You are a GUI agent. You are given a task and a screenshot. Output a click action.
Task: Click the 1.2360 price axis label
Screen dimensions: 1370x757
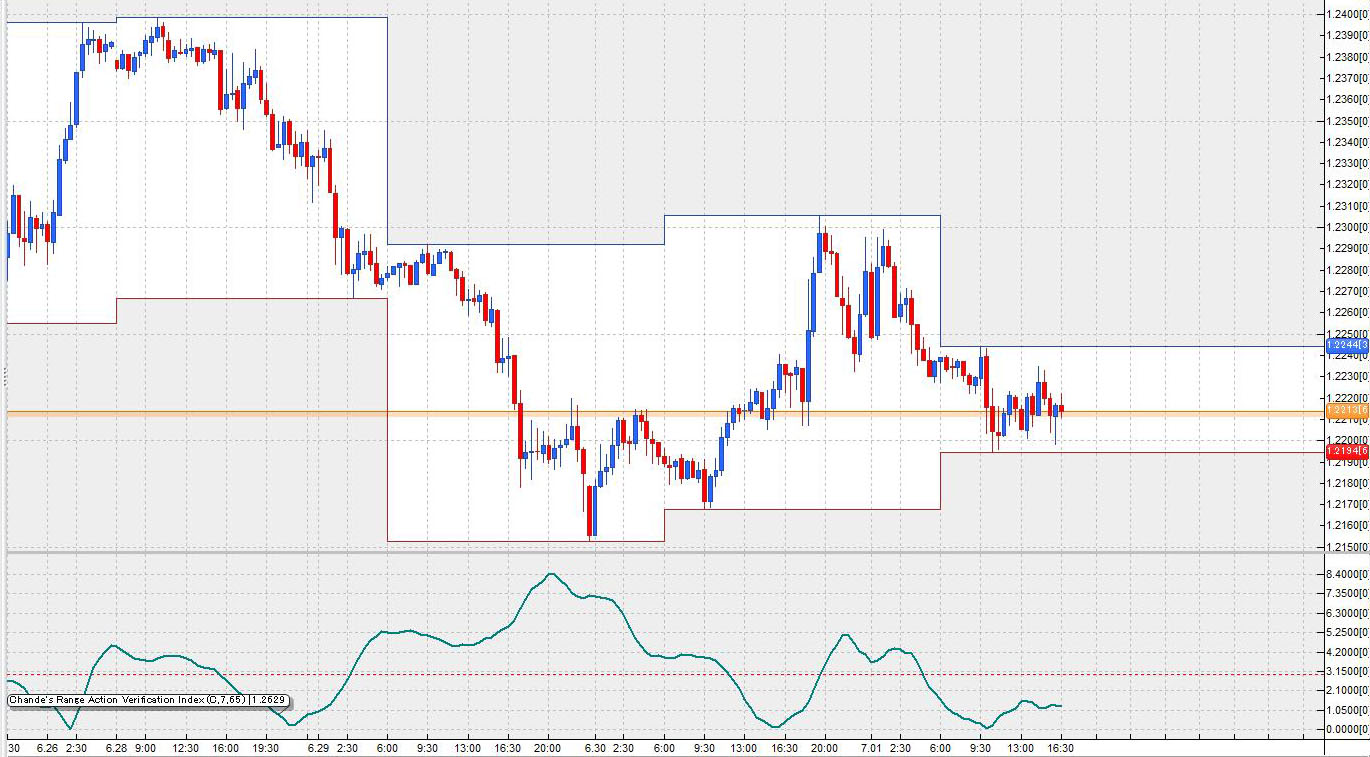point(1348,99)
